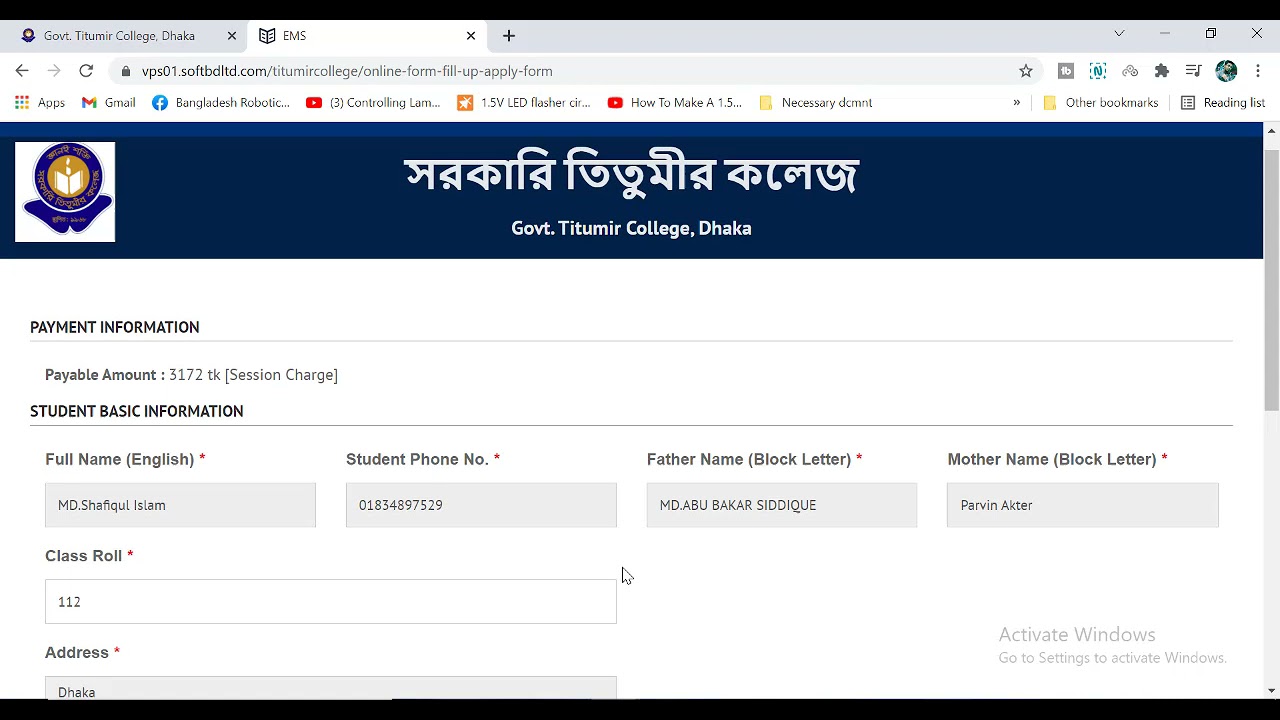Click the Govt. Titumir College, Dhaka heading
1280x720 pixels.
(x=631, y=228)
